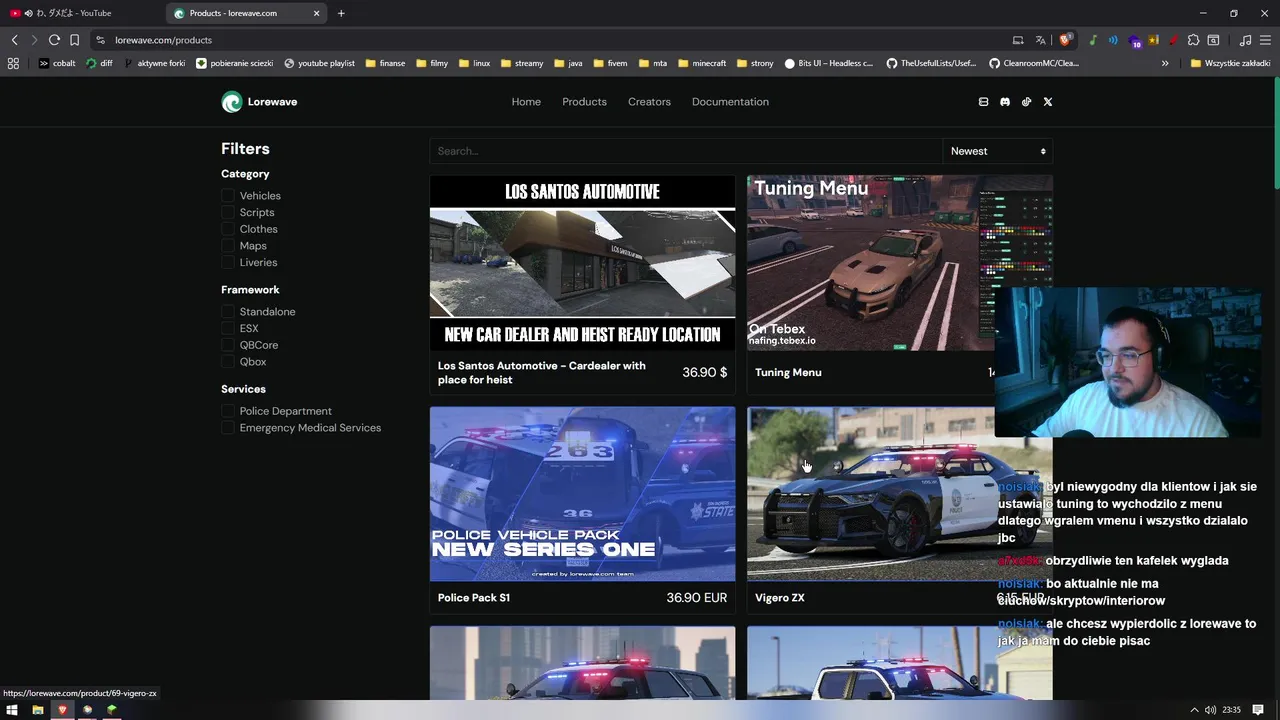Viewport: 1280px width, 720px height.
Task: Open the X social icon in header
Action: tap(1048, 102)
